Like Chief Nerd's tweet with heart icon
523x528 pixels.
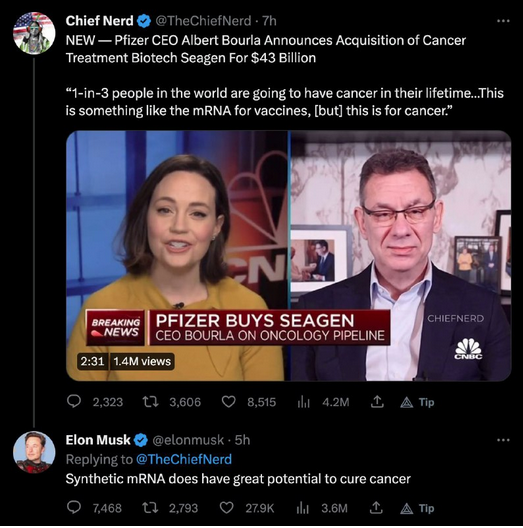[x=228, y=402]
